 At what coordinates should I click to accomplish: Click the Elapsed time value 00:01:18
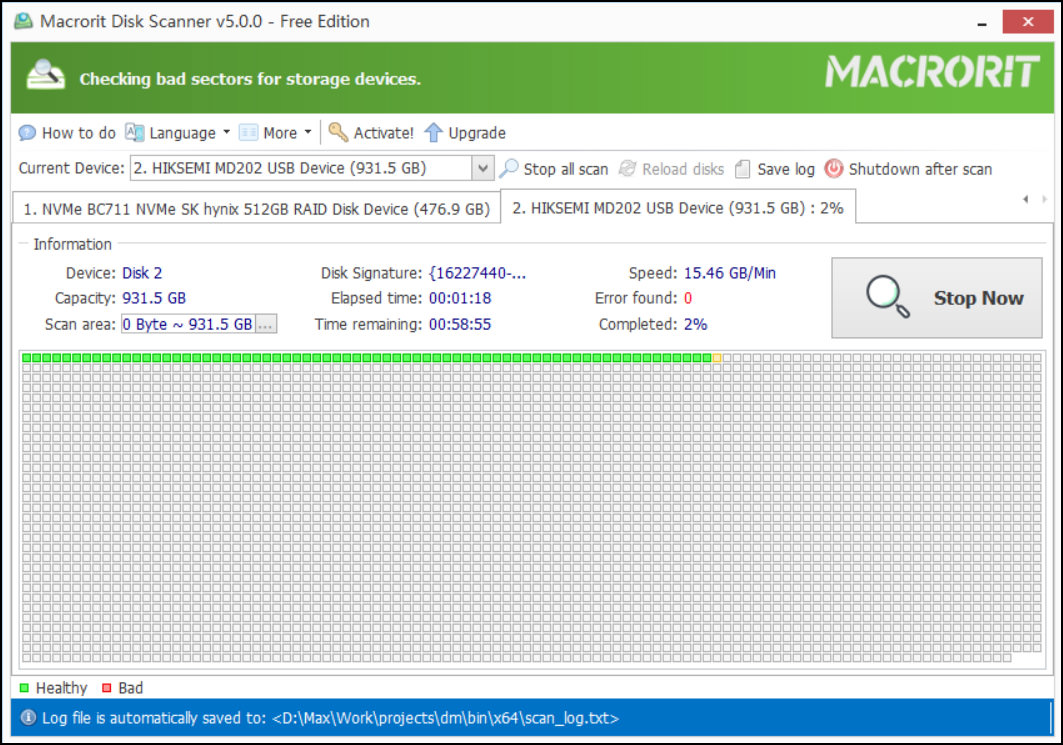[x=460, y=298]
